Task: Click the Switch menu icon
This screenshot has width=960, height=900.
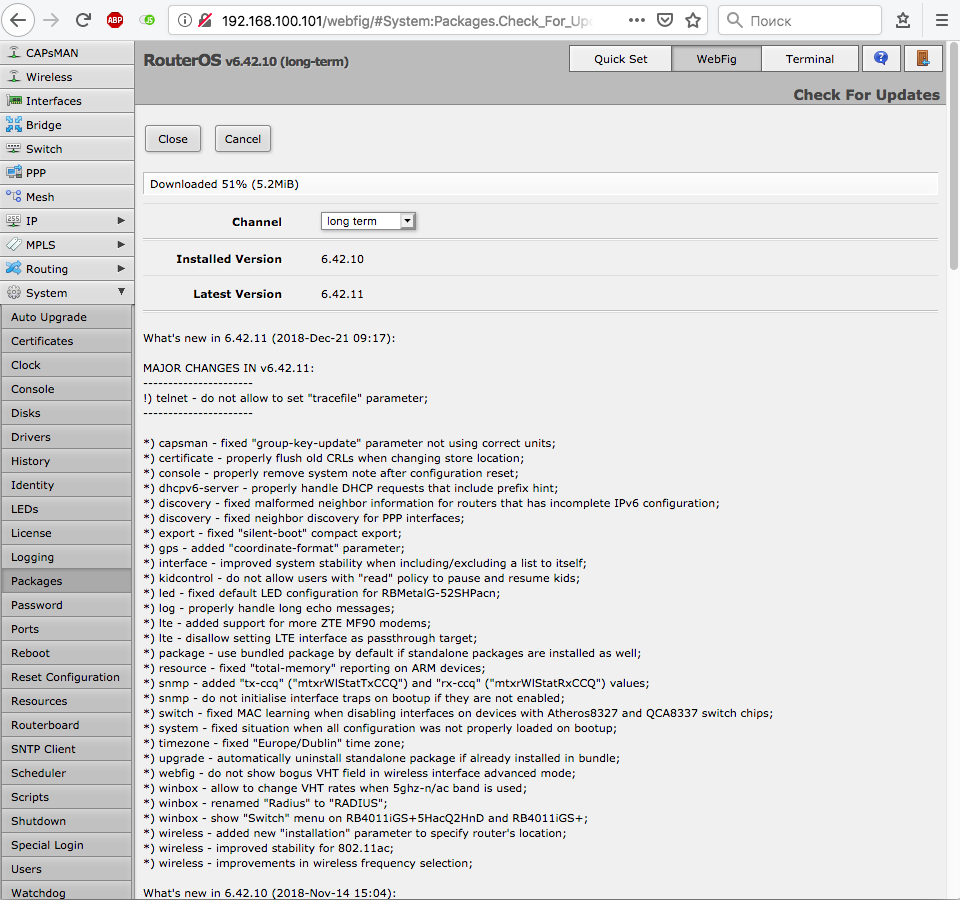Action: point(13,149)
